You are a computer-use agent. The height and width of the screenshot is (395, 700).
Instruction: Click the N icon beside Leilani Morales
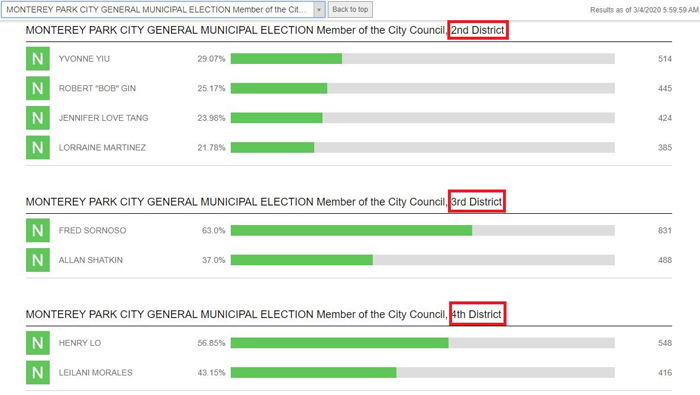click(38, 372)
